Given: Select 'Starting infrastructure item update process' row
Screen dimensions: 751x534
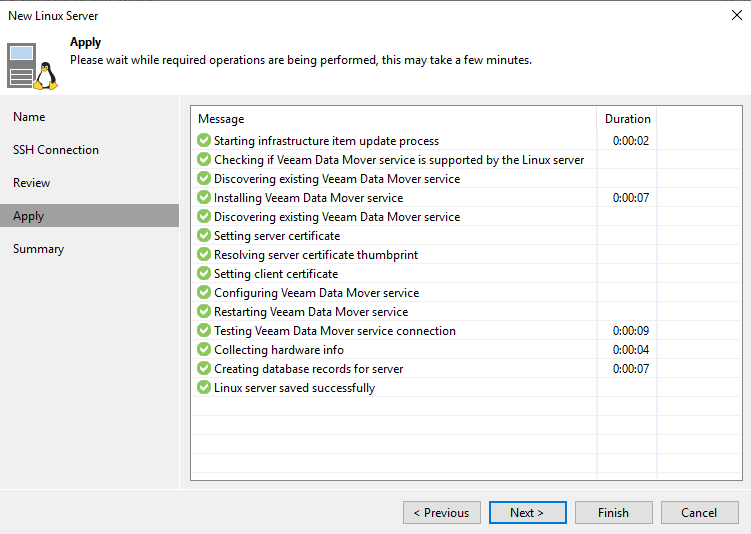Looking at the screenshot, I should pos(467,140).
